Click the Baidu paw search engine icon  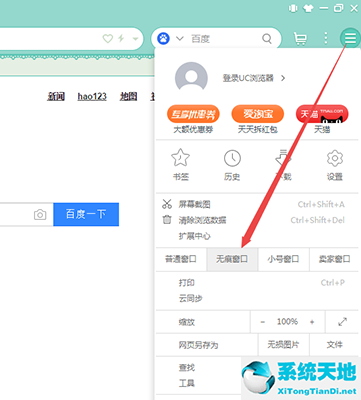pos(163,39)
